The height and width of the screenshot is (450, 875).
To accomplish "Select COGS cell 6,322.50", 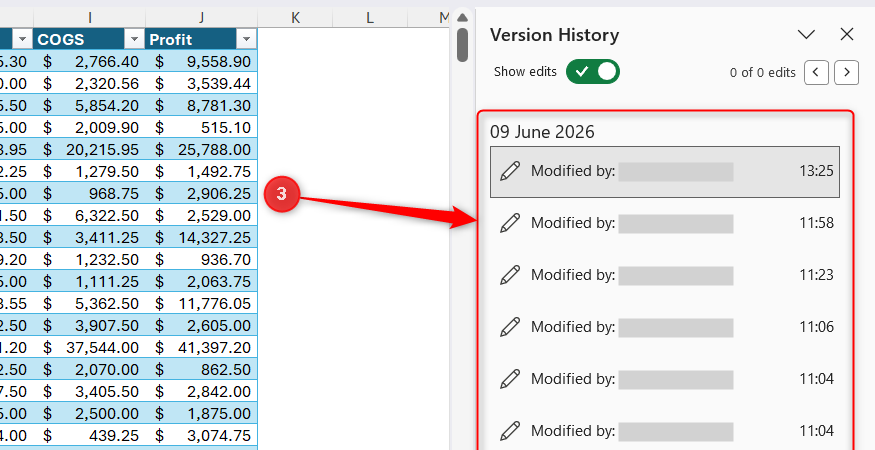I will tap(89, 216).
